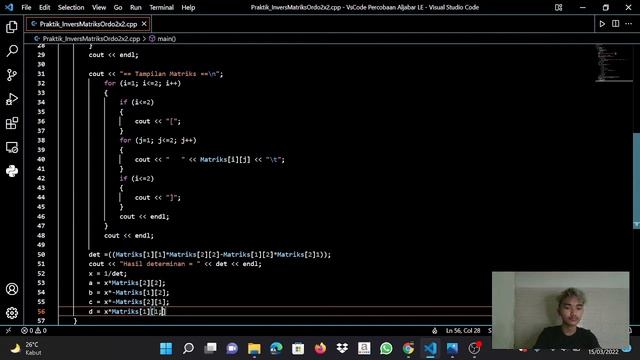Open Firefox from the taskbar

[x=320, y=348]
